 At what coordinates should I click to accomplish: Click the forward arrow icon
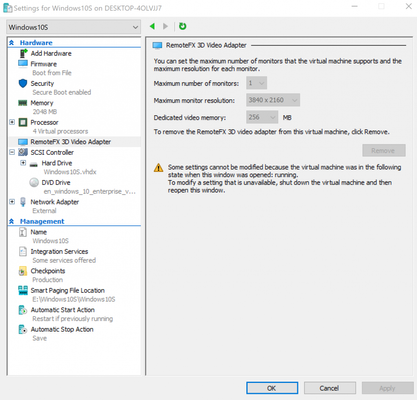[165, 26]
